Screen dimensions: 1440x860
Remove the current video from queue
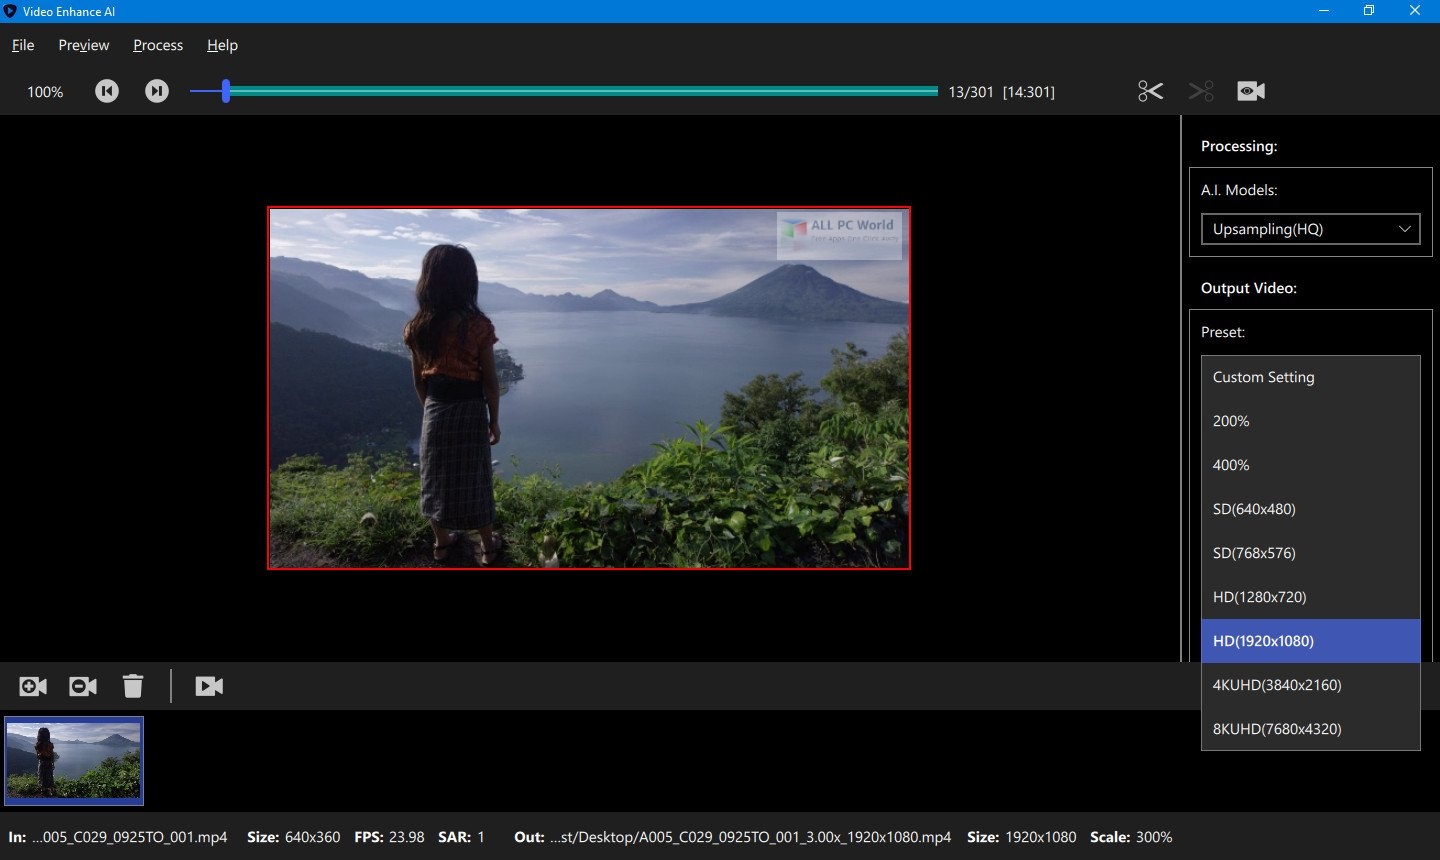click(82, 686)
